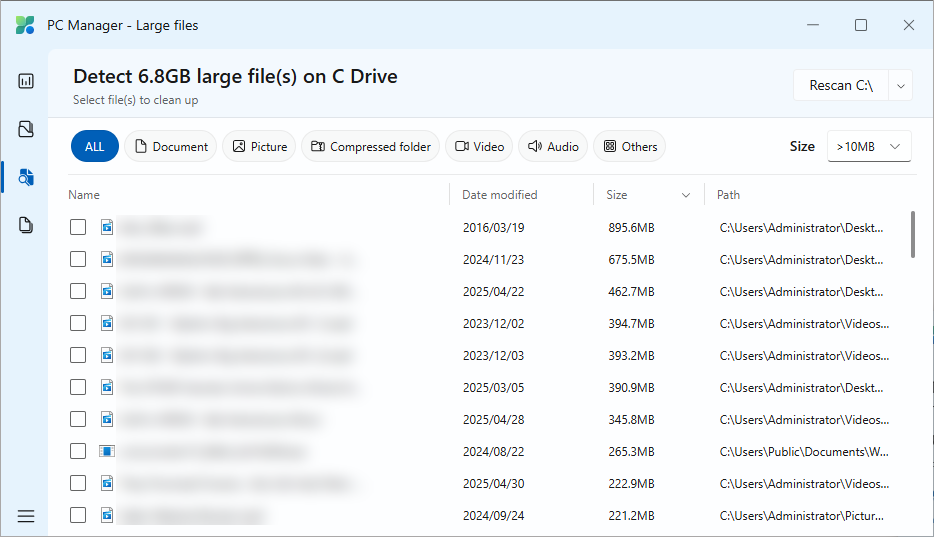Click the PC Manager logo in title bar
The width and height of the screenshot is (934, 537).
tap(25, 25)
